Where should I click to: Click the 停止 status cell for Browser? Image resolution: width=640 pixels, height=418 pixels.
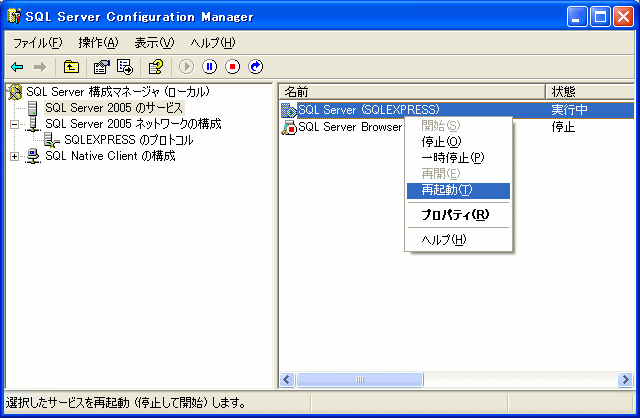point(563,127)
